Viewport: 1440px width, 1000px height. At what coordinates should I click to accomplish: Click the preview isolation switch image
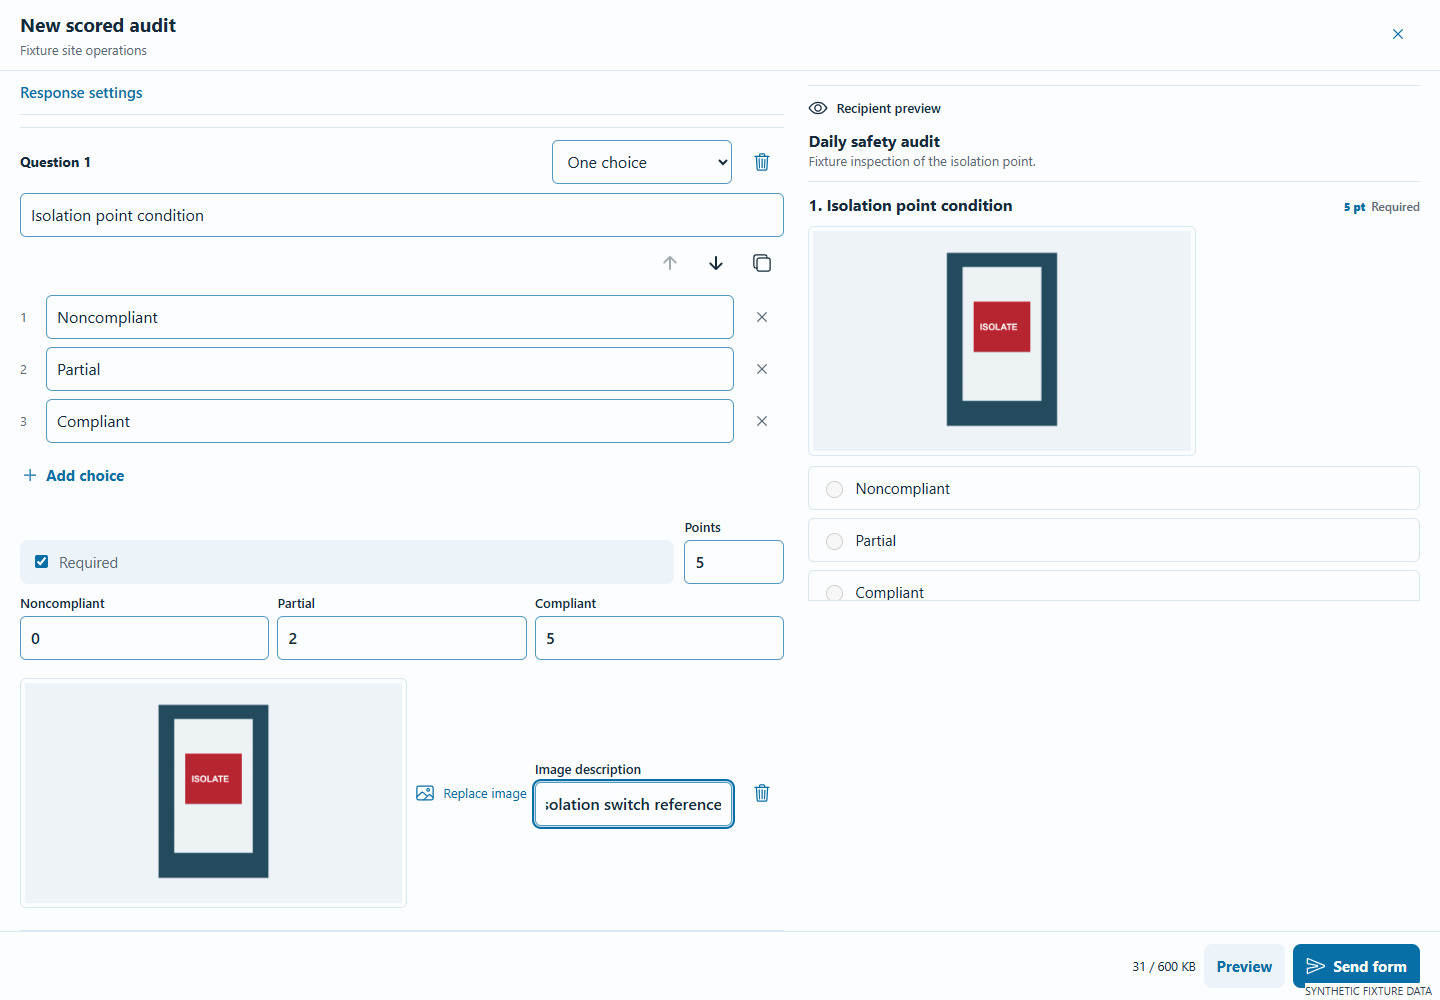[1002, 341]
